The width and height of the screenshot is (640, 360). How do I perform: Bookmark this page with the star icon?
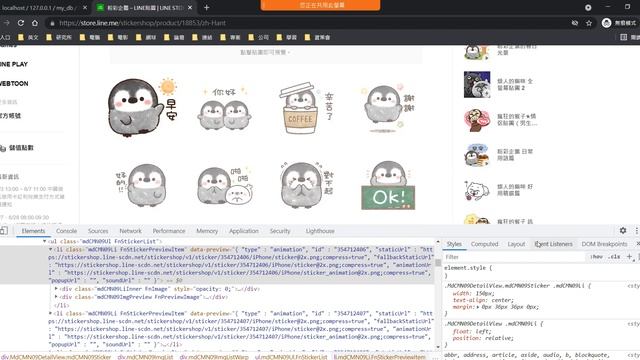tap(589, 23)
